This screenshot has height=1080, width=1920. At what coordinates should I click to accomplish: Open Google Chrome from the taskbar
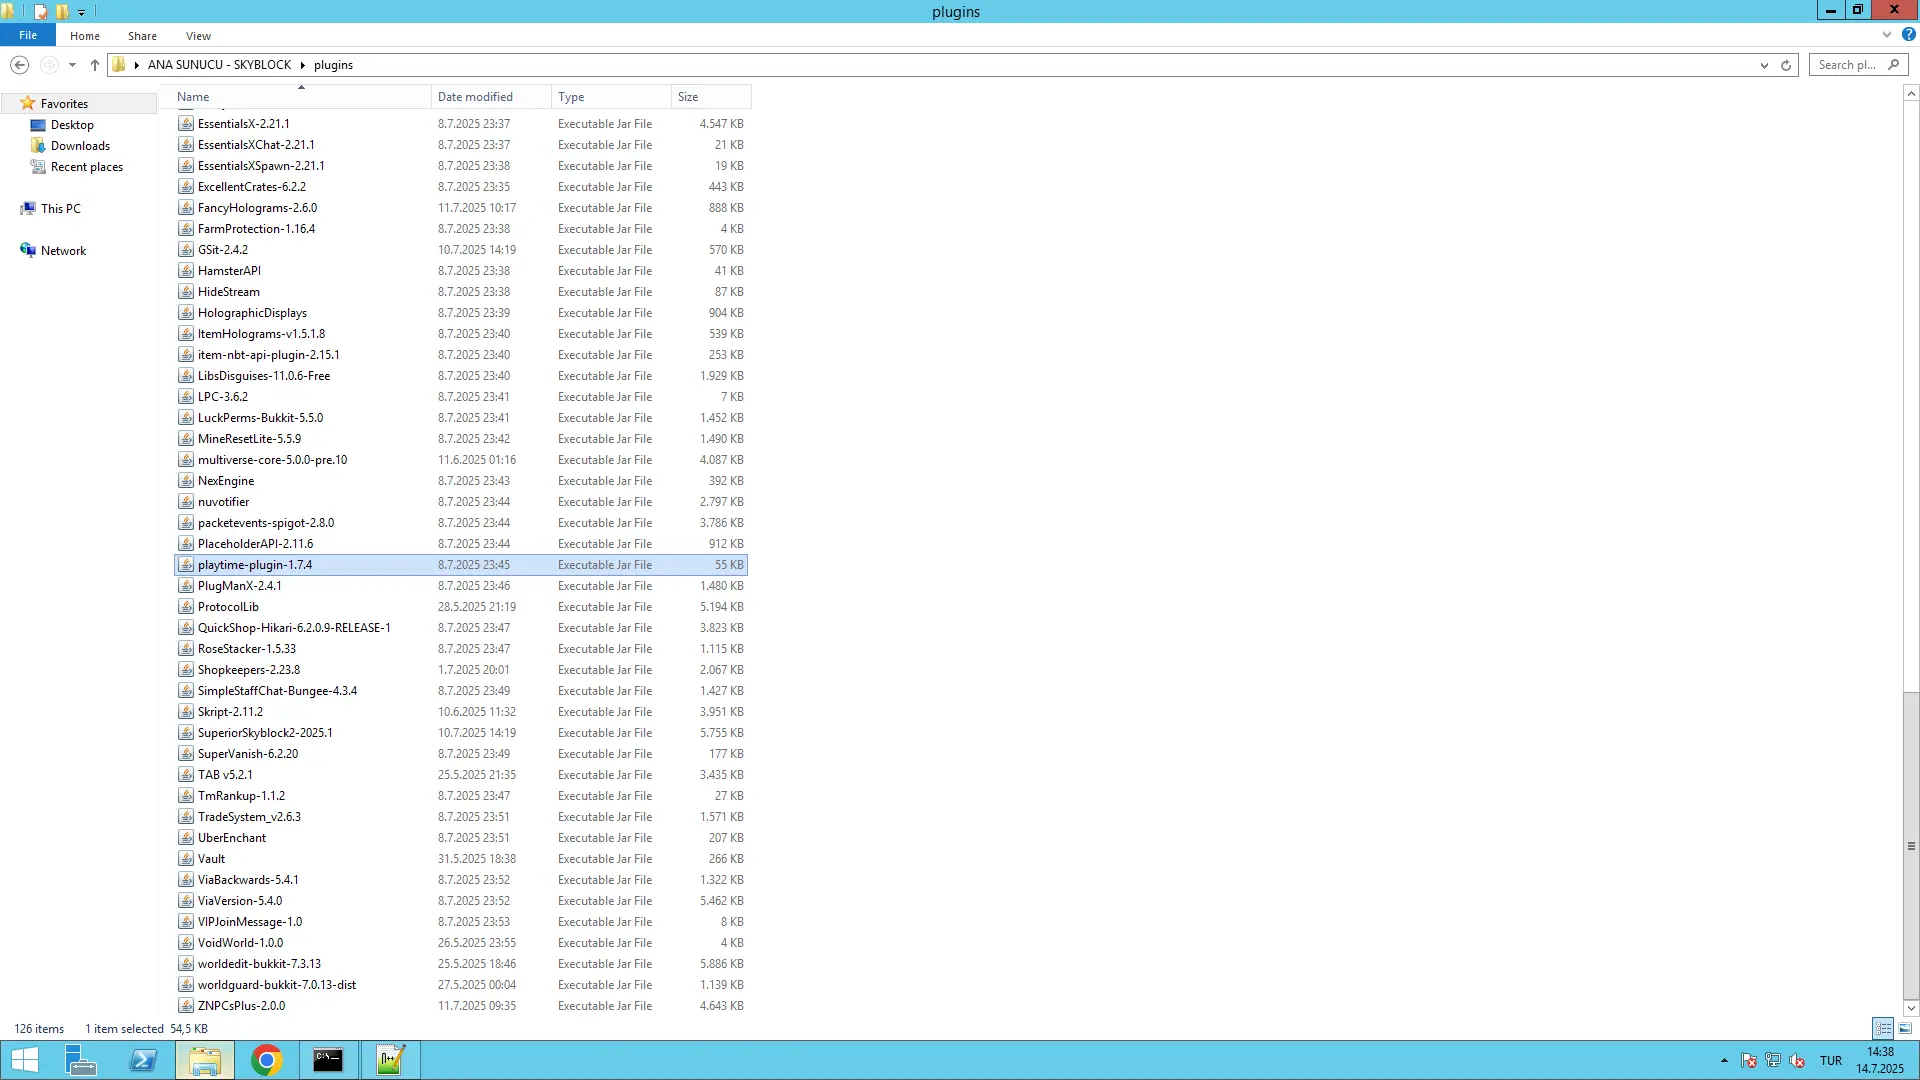(x=266, y=1060)
